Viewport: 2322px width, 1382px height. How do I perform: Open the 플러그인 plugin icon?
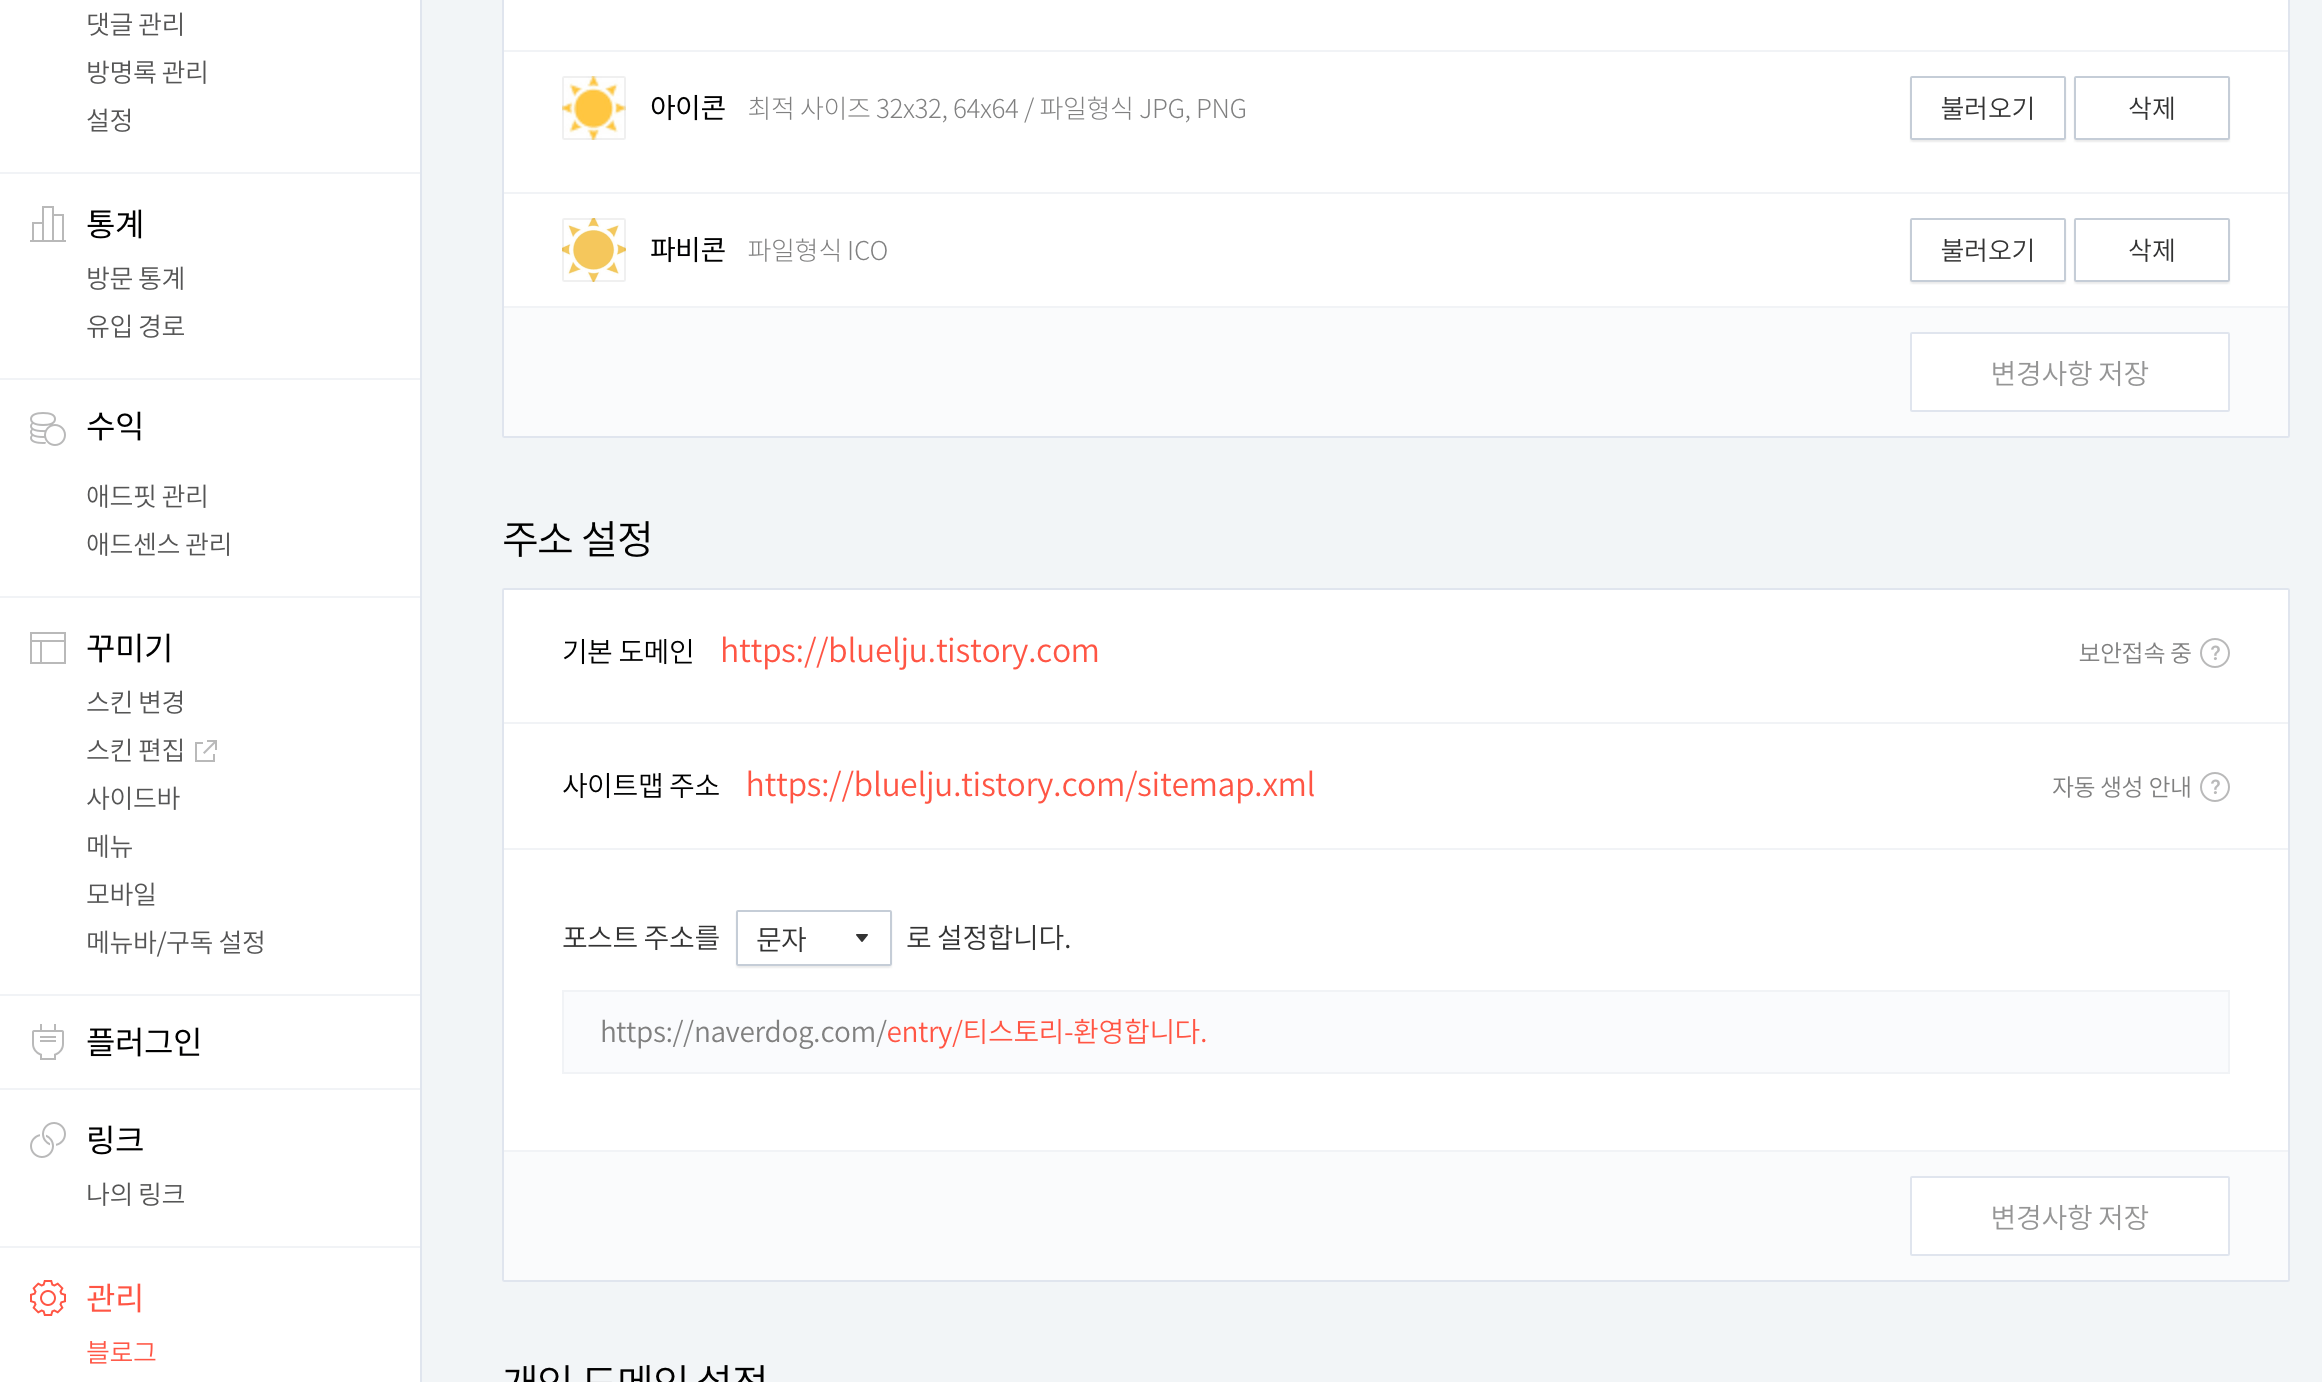(46, 1040)
